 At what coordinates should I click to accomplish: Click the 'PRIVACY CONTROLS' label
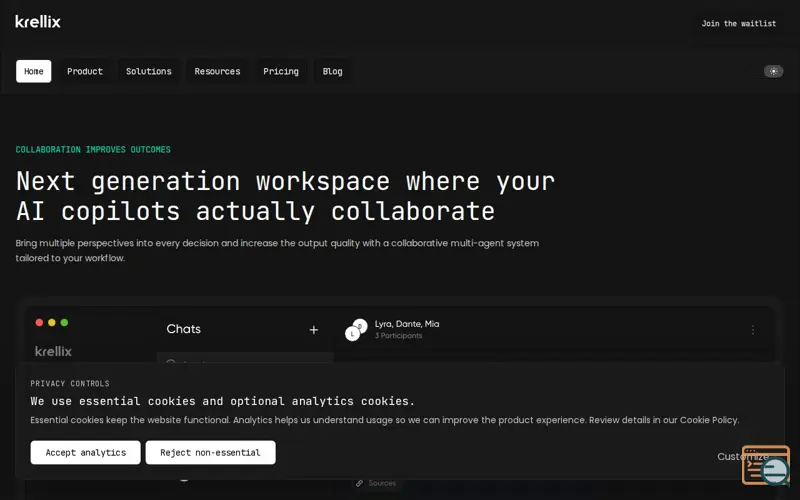coord(69,384)
